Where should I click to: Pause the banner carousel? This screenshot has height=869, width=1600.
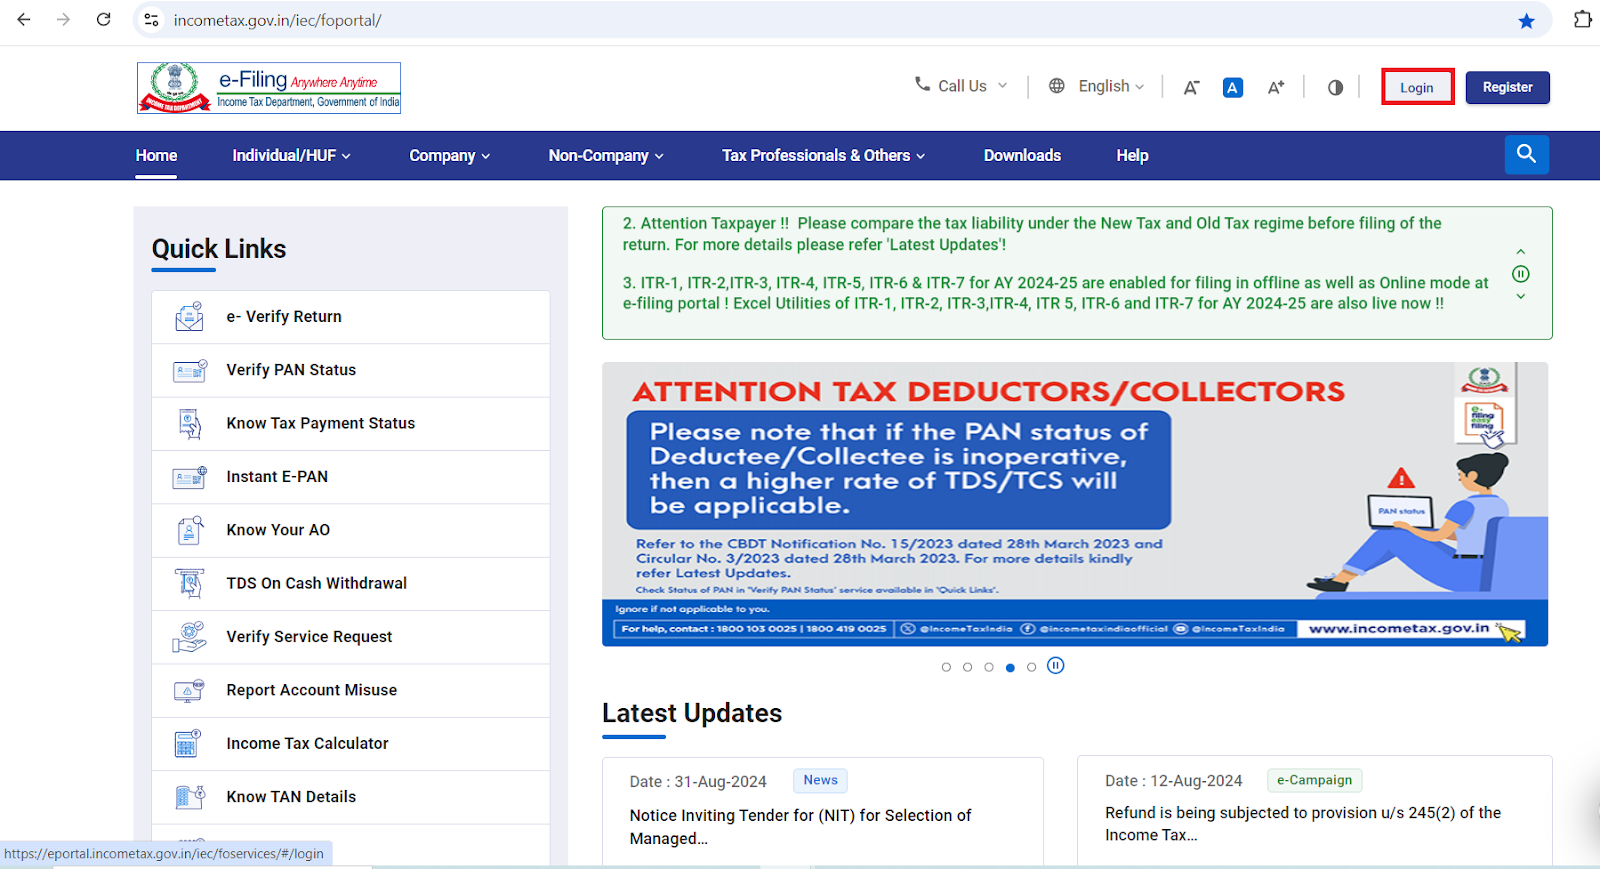click(x=1056, y=666)
